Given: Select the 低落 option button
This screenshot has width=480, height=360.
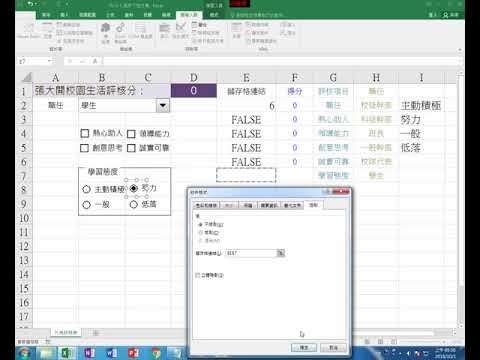Looking at the screenshot, I should click(x=134, y=204).
